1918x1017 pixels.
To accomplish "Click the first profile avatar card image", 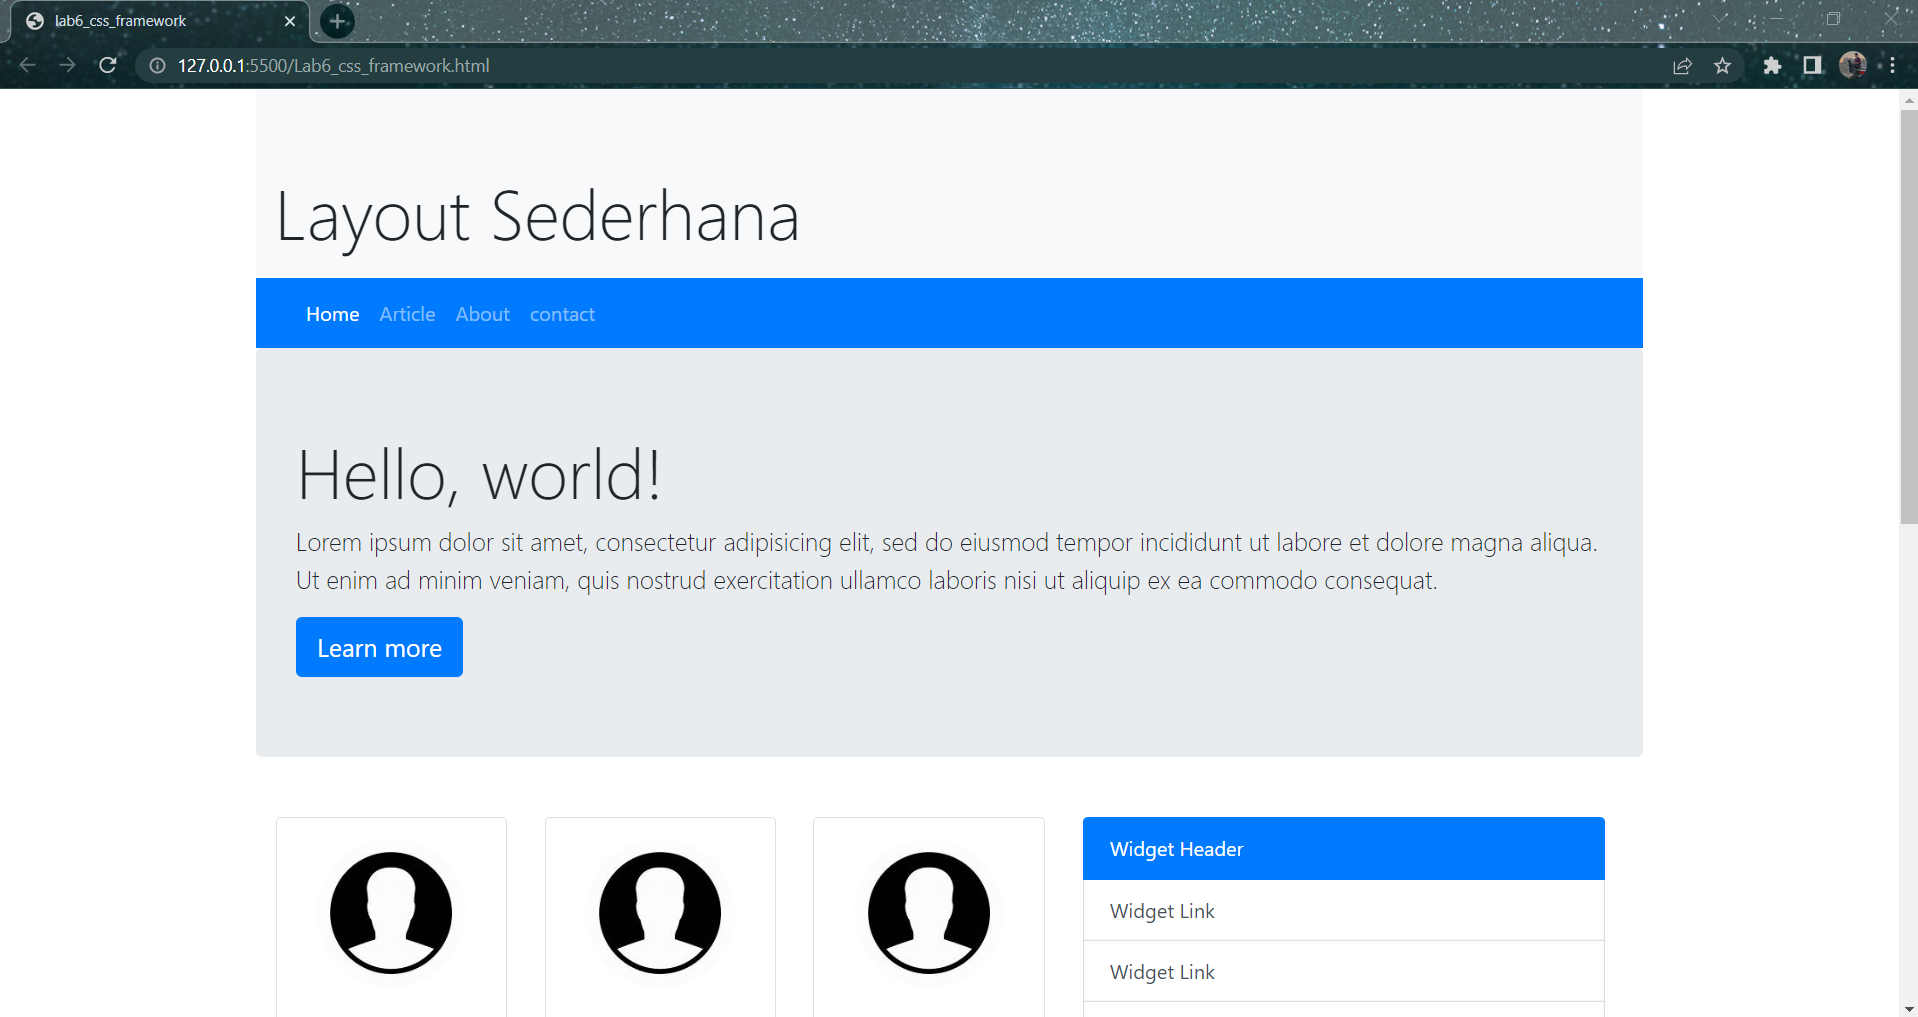I will point(390,912).
